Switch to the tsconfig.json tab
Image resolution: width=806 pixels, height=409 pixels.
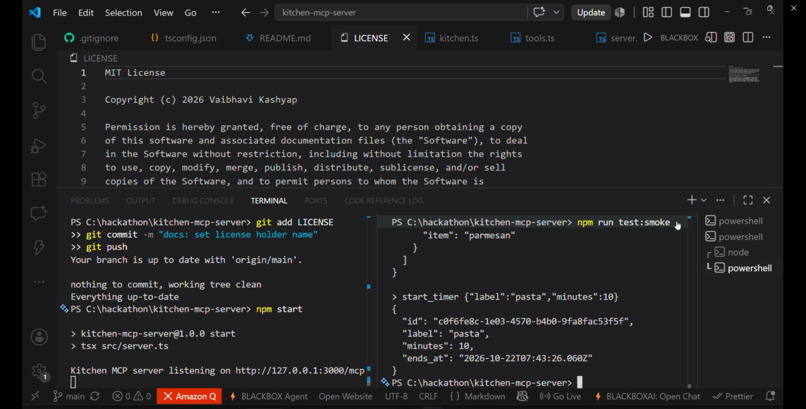[x=184, y=38]
